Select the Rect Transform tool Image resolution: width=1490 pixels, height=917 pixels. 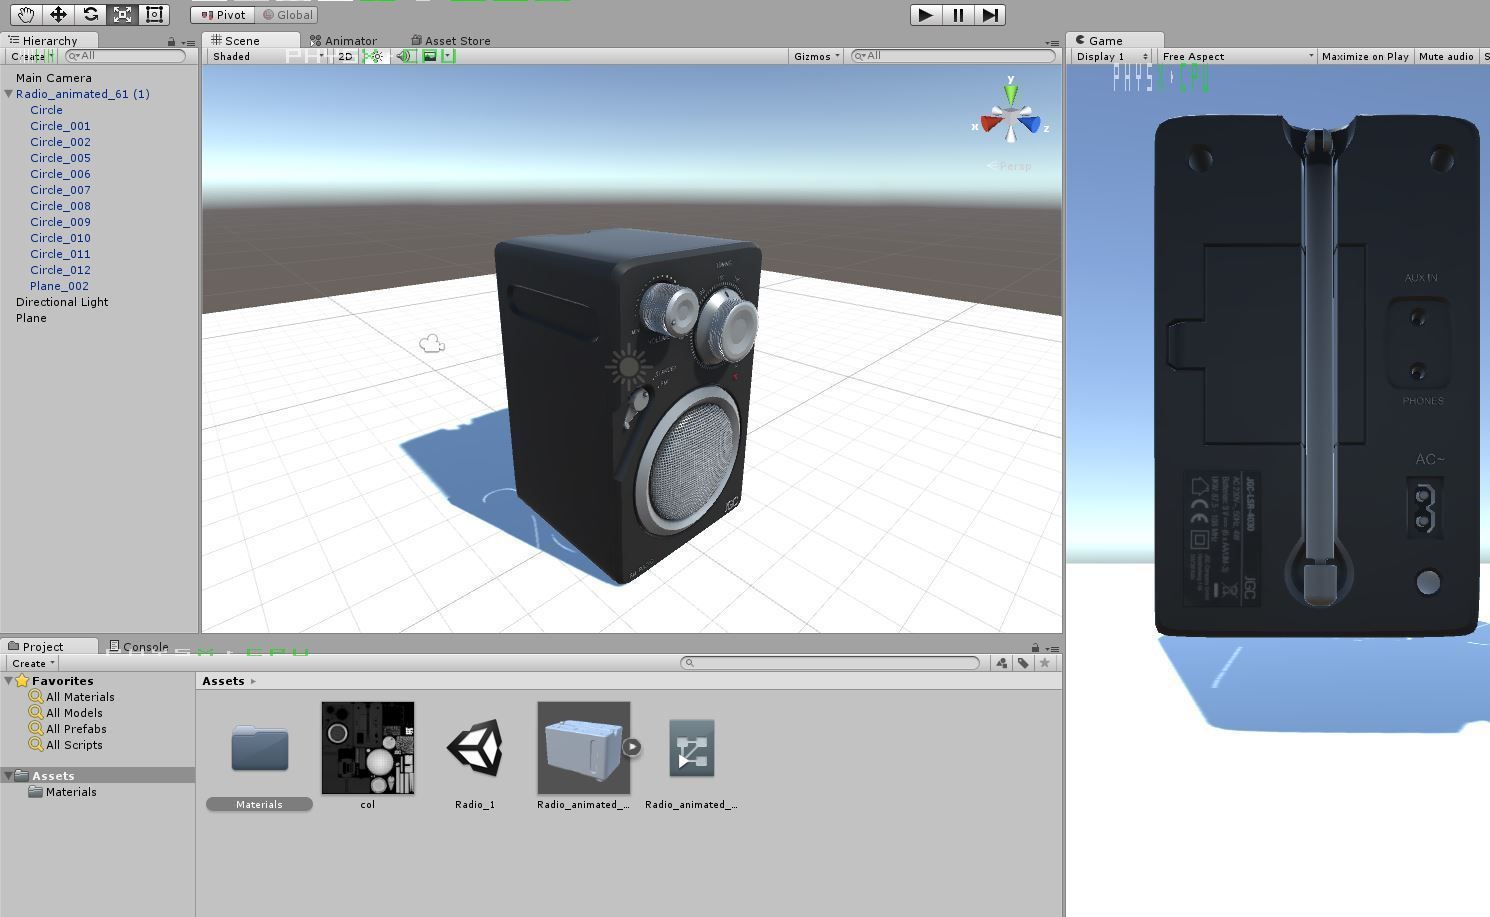(153, 15)
